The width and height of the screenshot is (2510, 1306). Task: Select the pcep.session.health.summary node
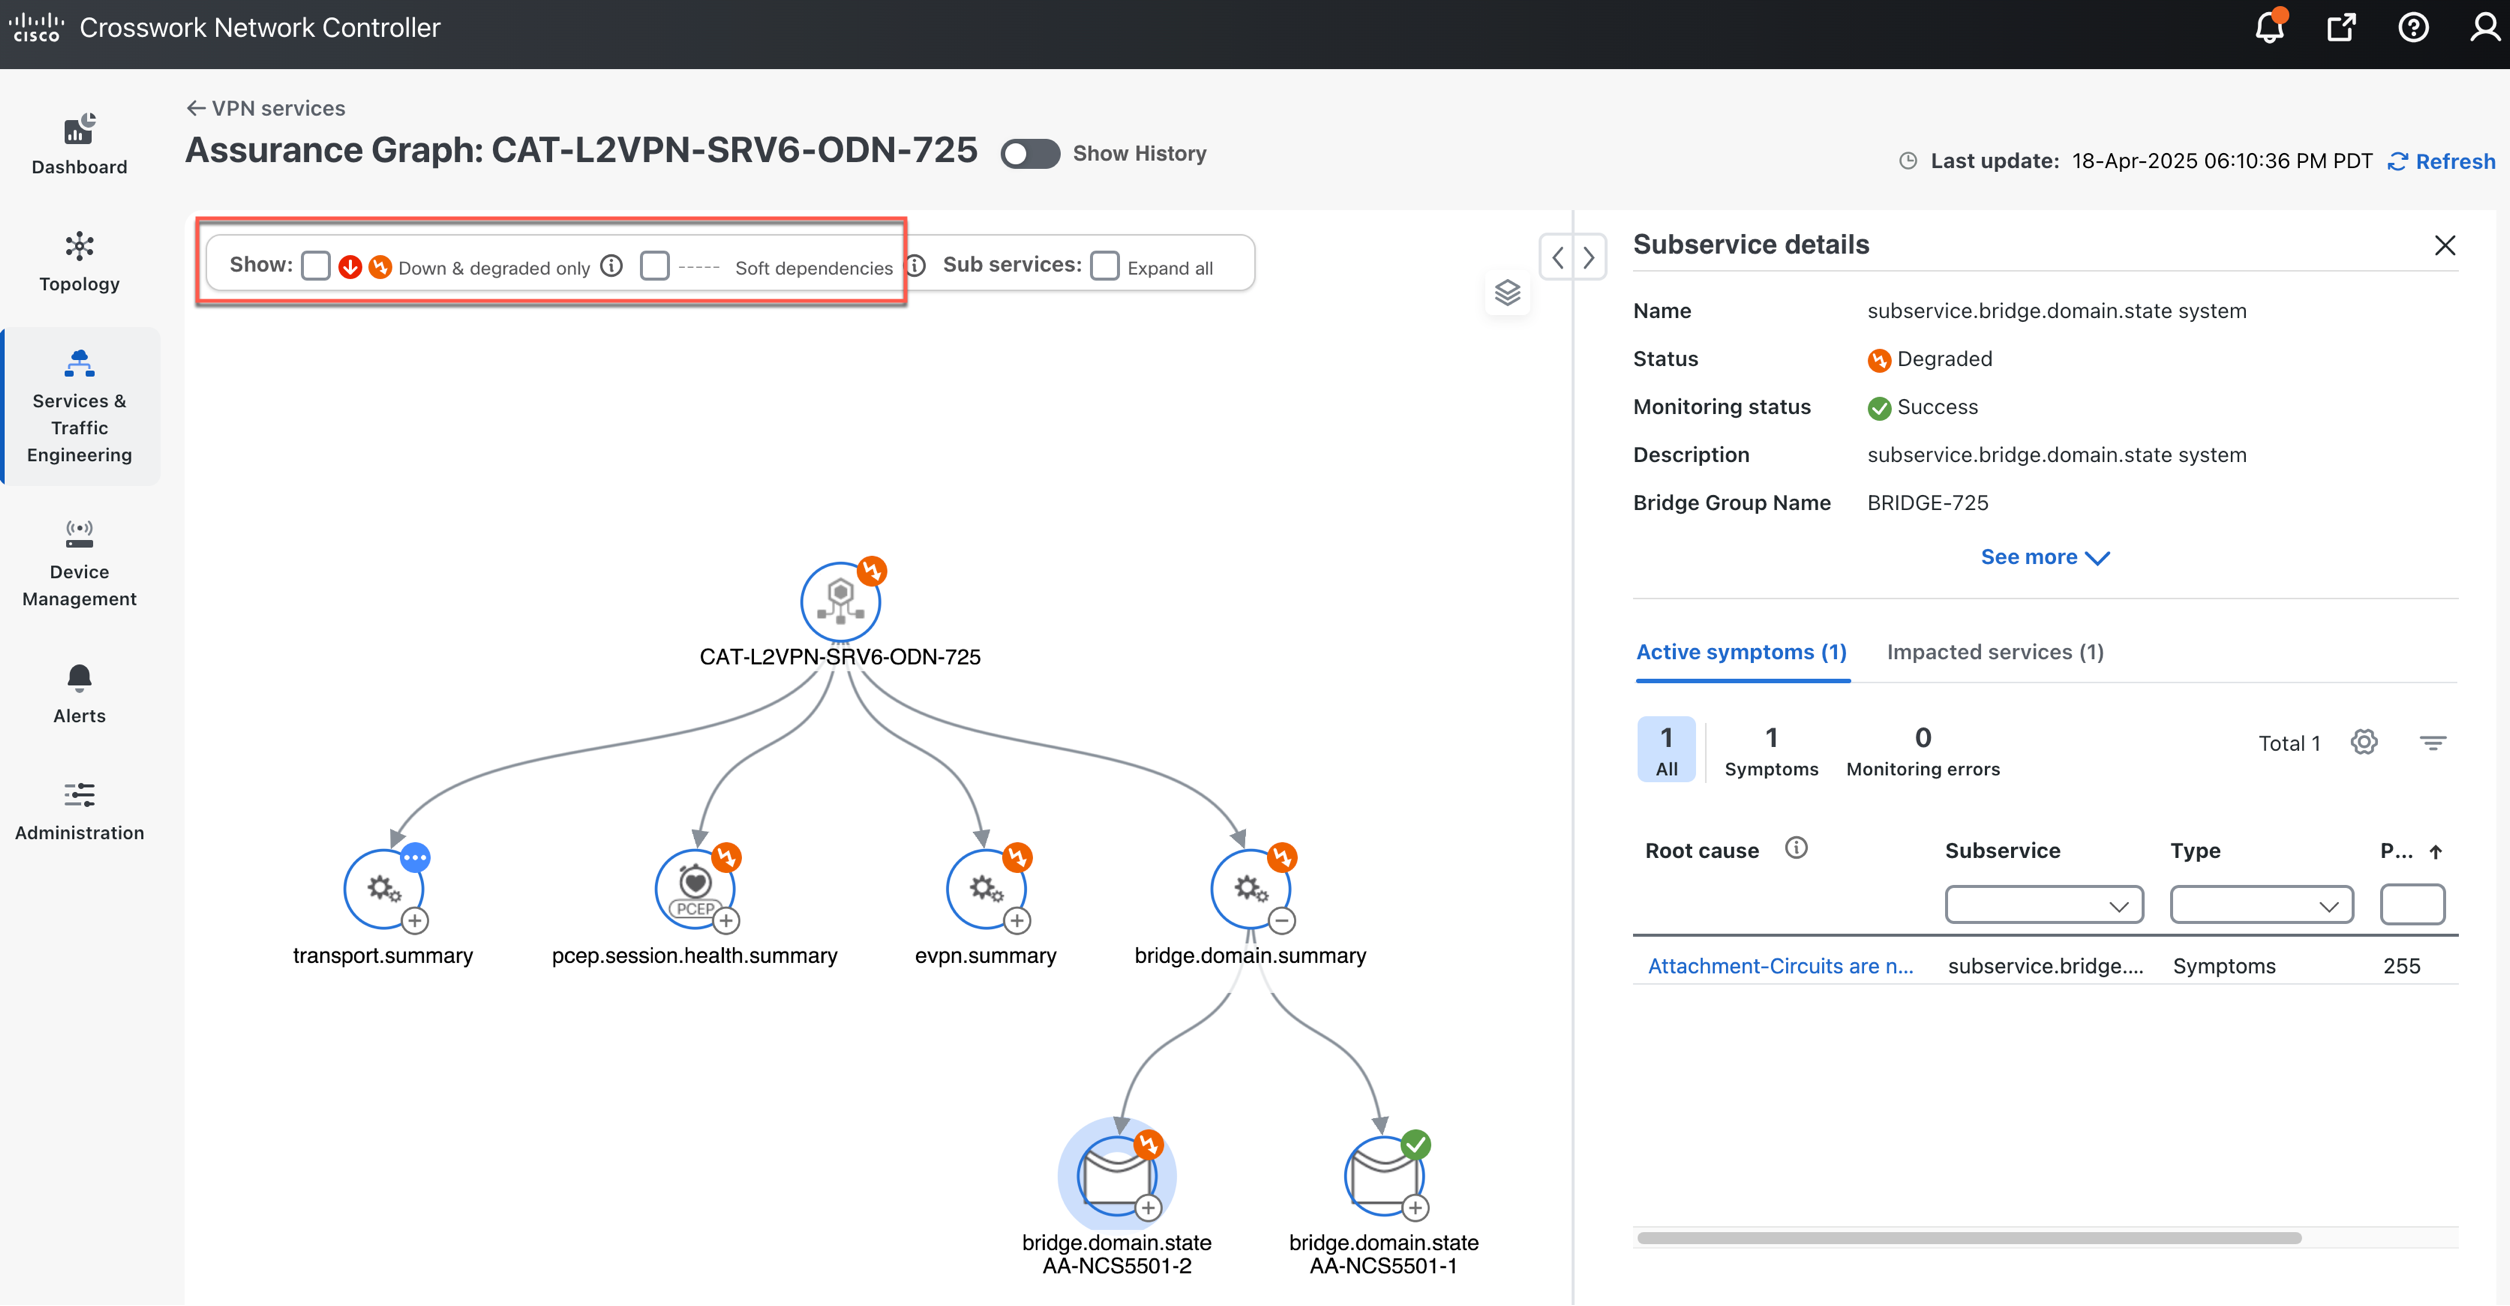point(695,888)
